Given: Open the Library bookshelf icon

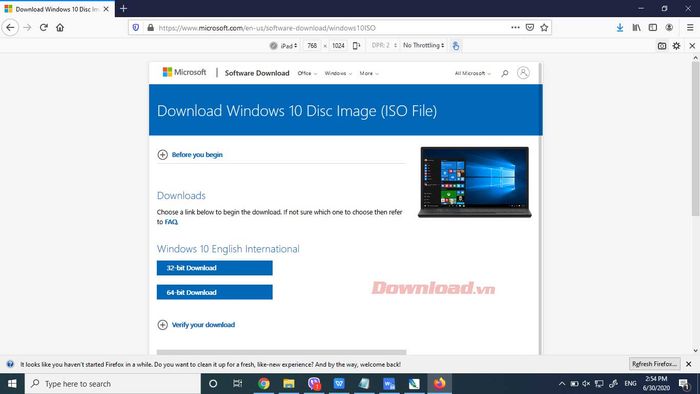Looking at the screenshot, I should pos(636,28).
